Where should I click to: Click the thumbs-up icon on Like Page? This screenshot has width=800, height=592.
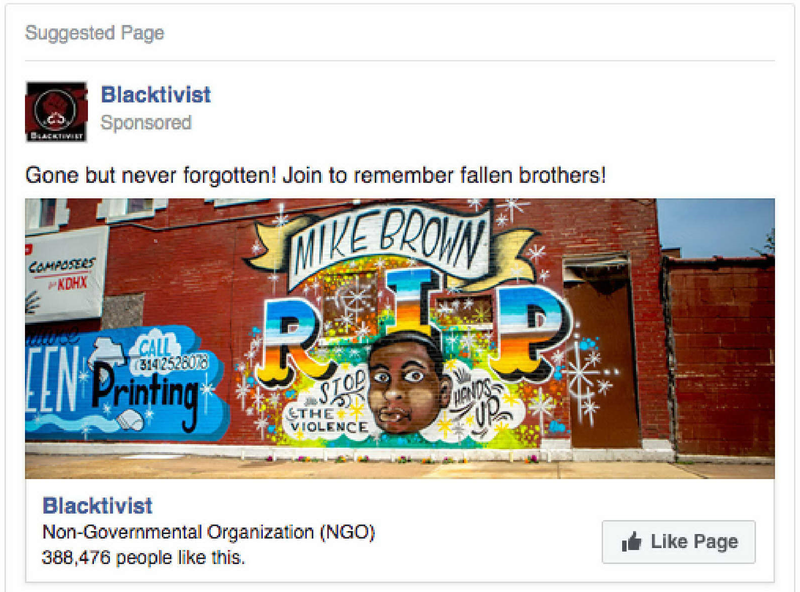click(x=631, y=541)
